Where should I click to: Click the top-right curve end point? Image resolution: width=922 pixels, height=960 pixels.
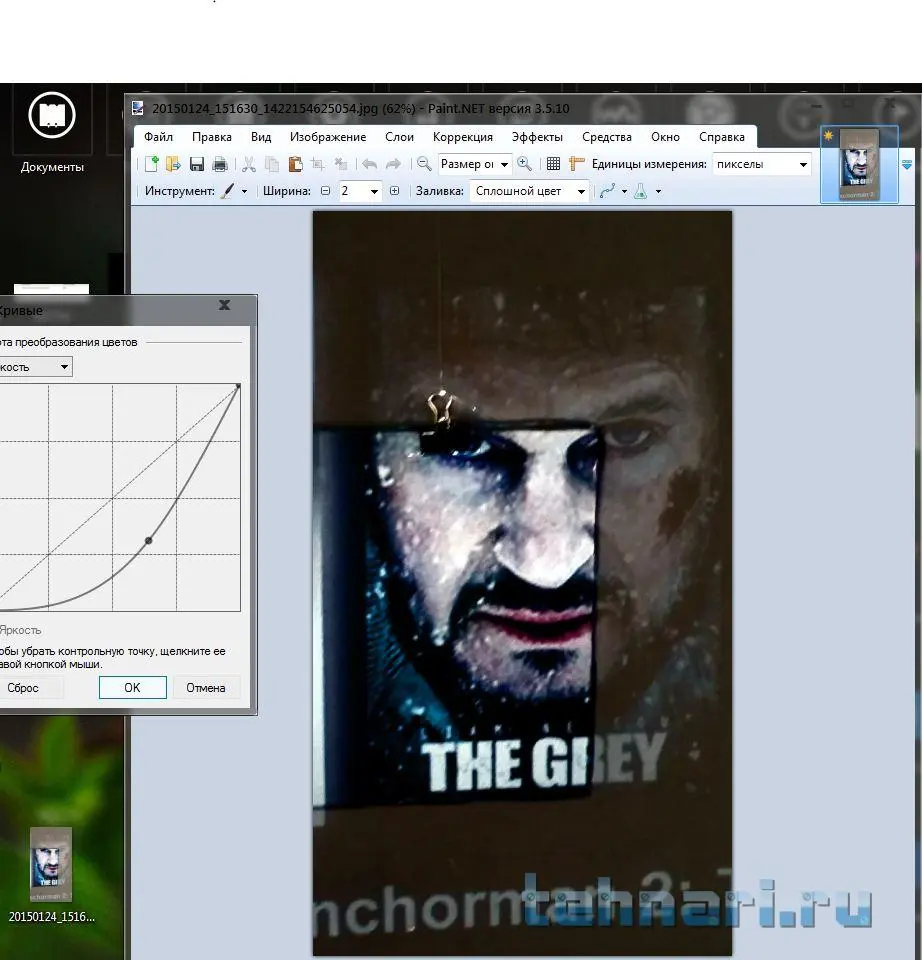(238, 386)
